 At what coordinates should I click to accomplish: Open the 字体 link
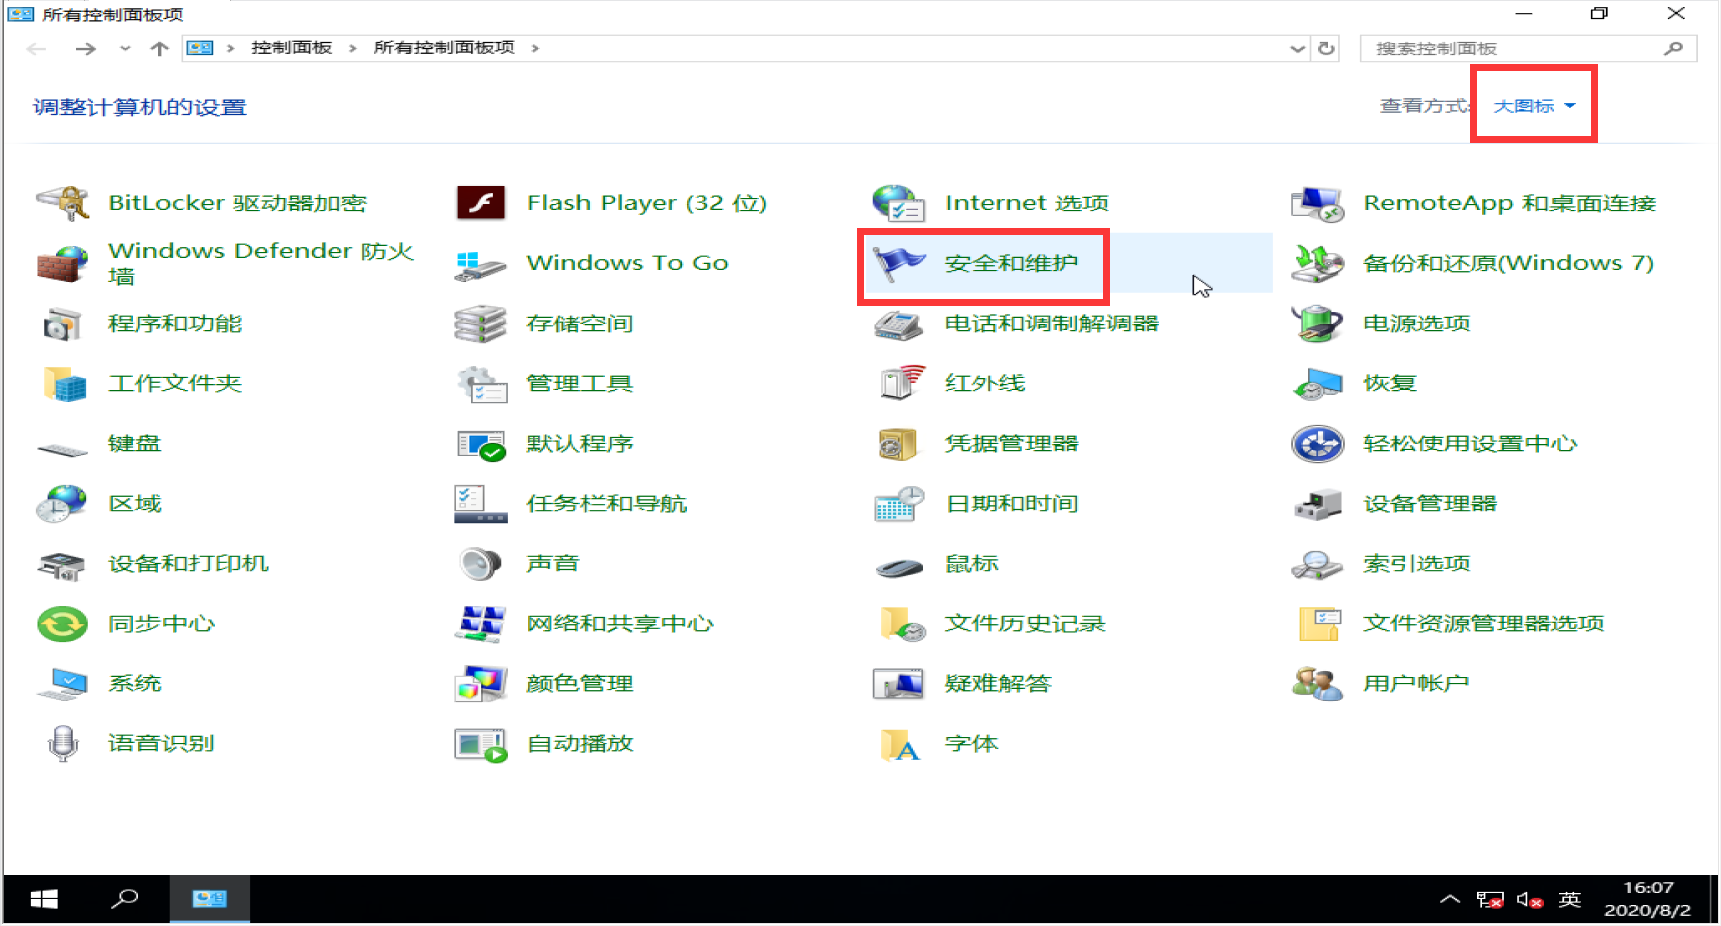pos(971,744)
